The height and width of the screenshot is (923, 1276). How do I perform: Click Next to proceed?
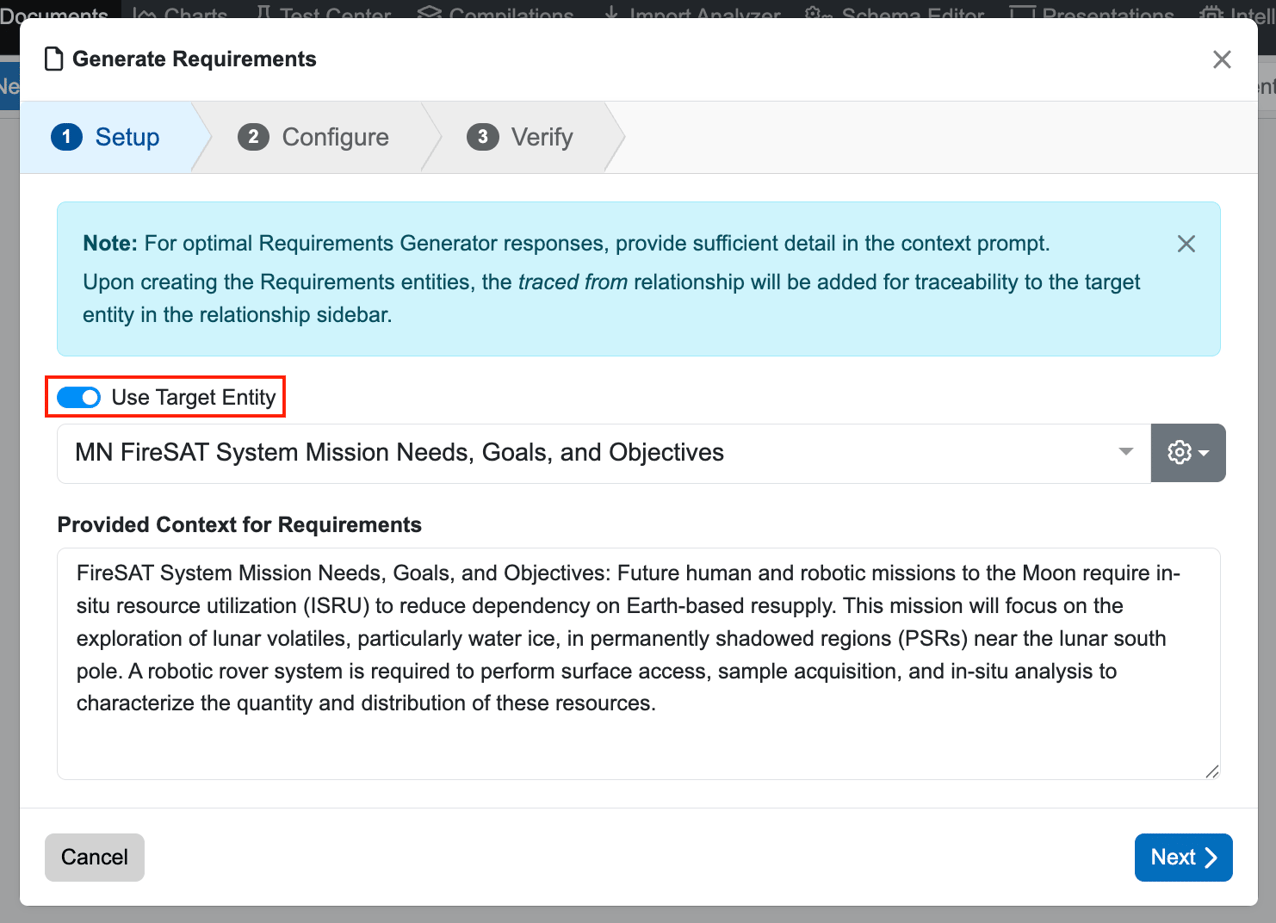1183,857
